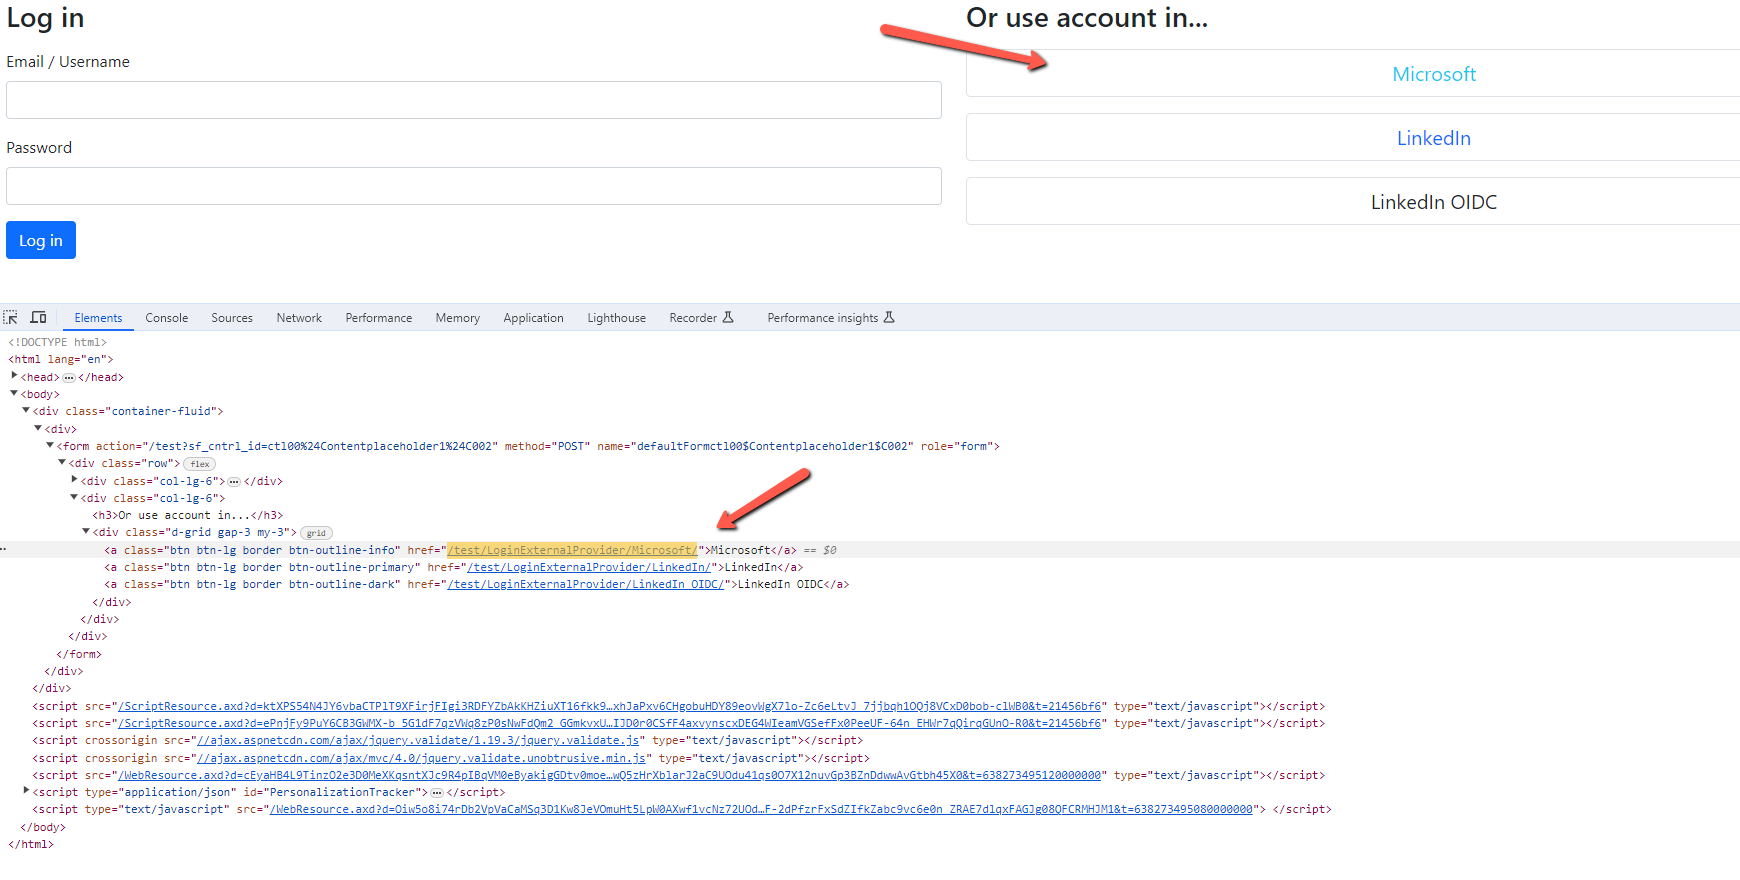Click the /test/LoginExternalProvider/LinkedIn/ href link
The image size is (1740, 880).
click(x=589, y=567)
